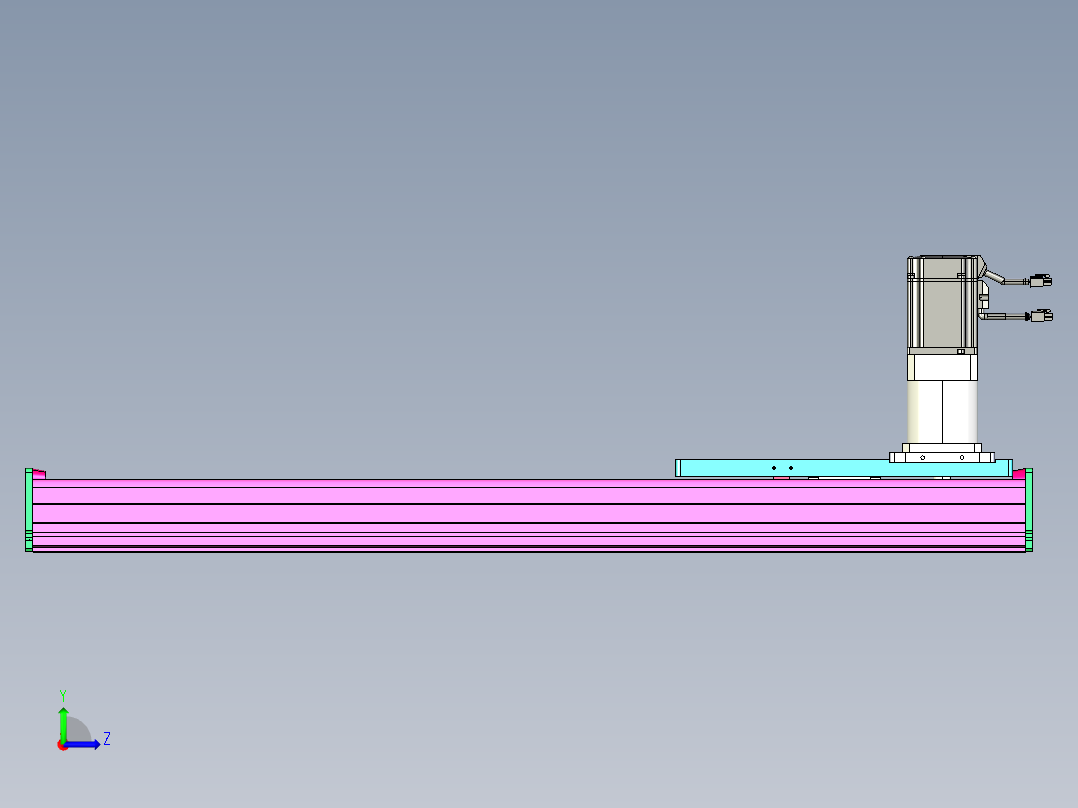Click the green Y axis arrow of triad
The height and width of the screenshot is (808, 1078).
63,723
